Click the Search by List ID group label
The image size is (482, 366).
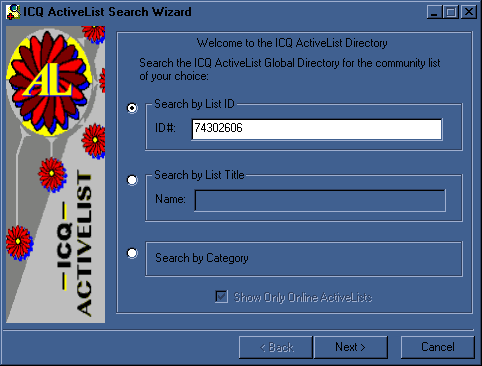[194, 104]
